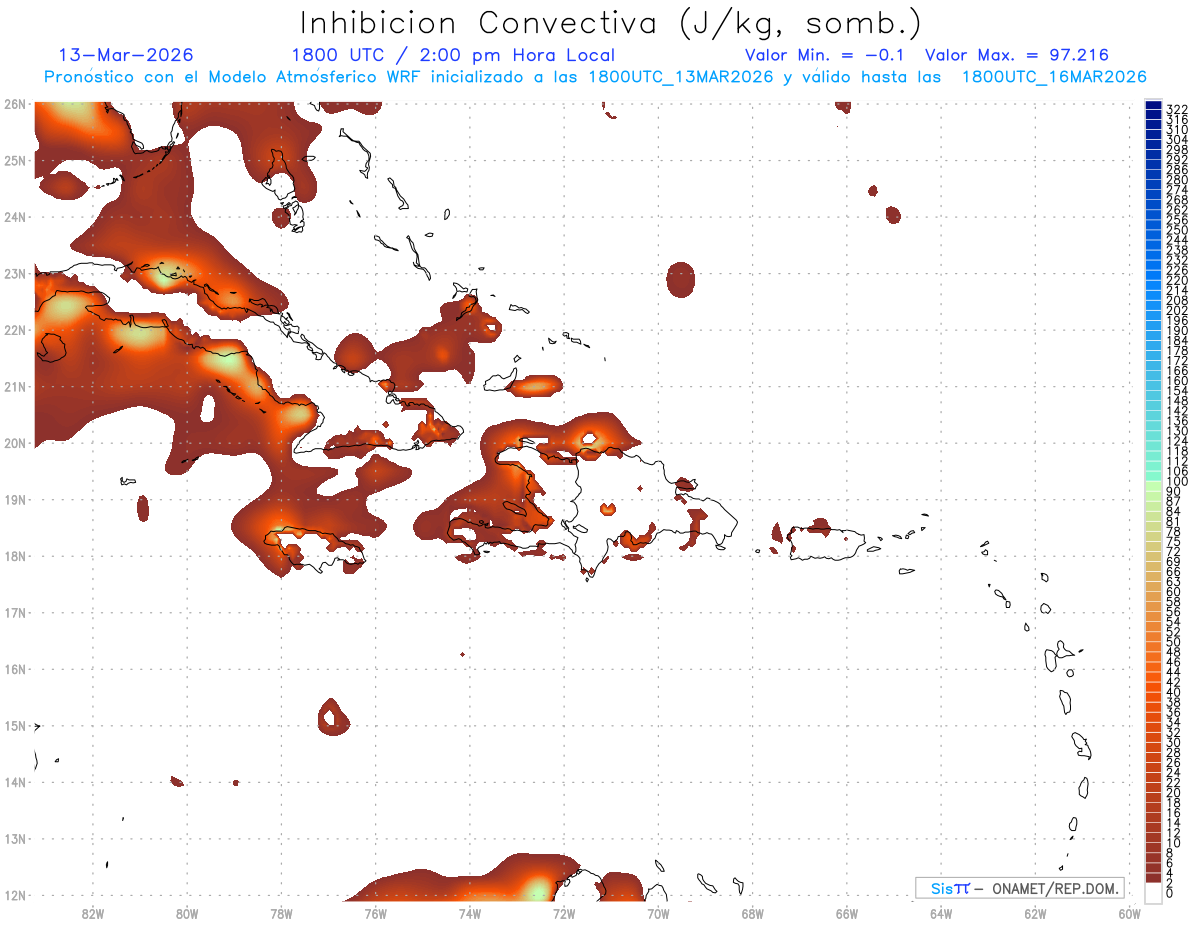Image resolution: width=1200 pixels, height=927 pixels.
Task: Click the 20N latitude label
Action: point(14,443)
